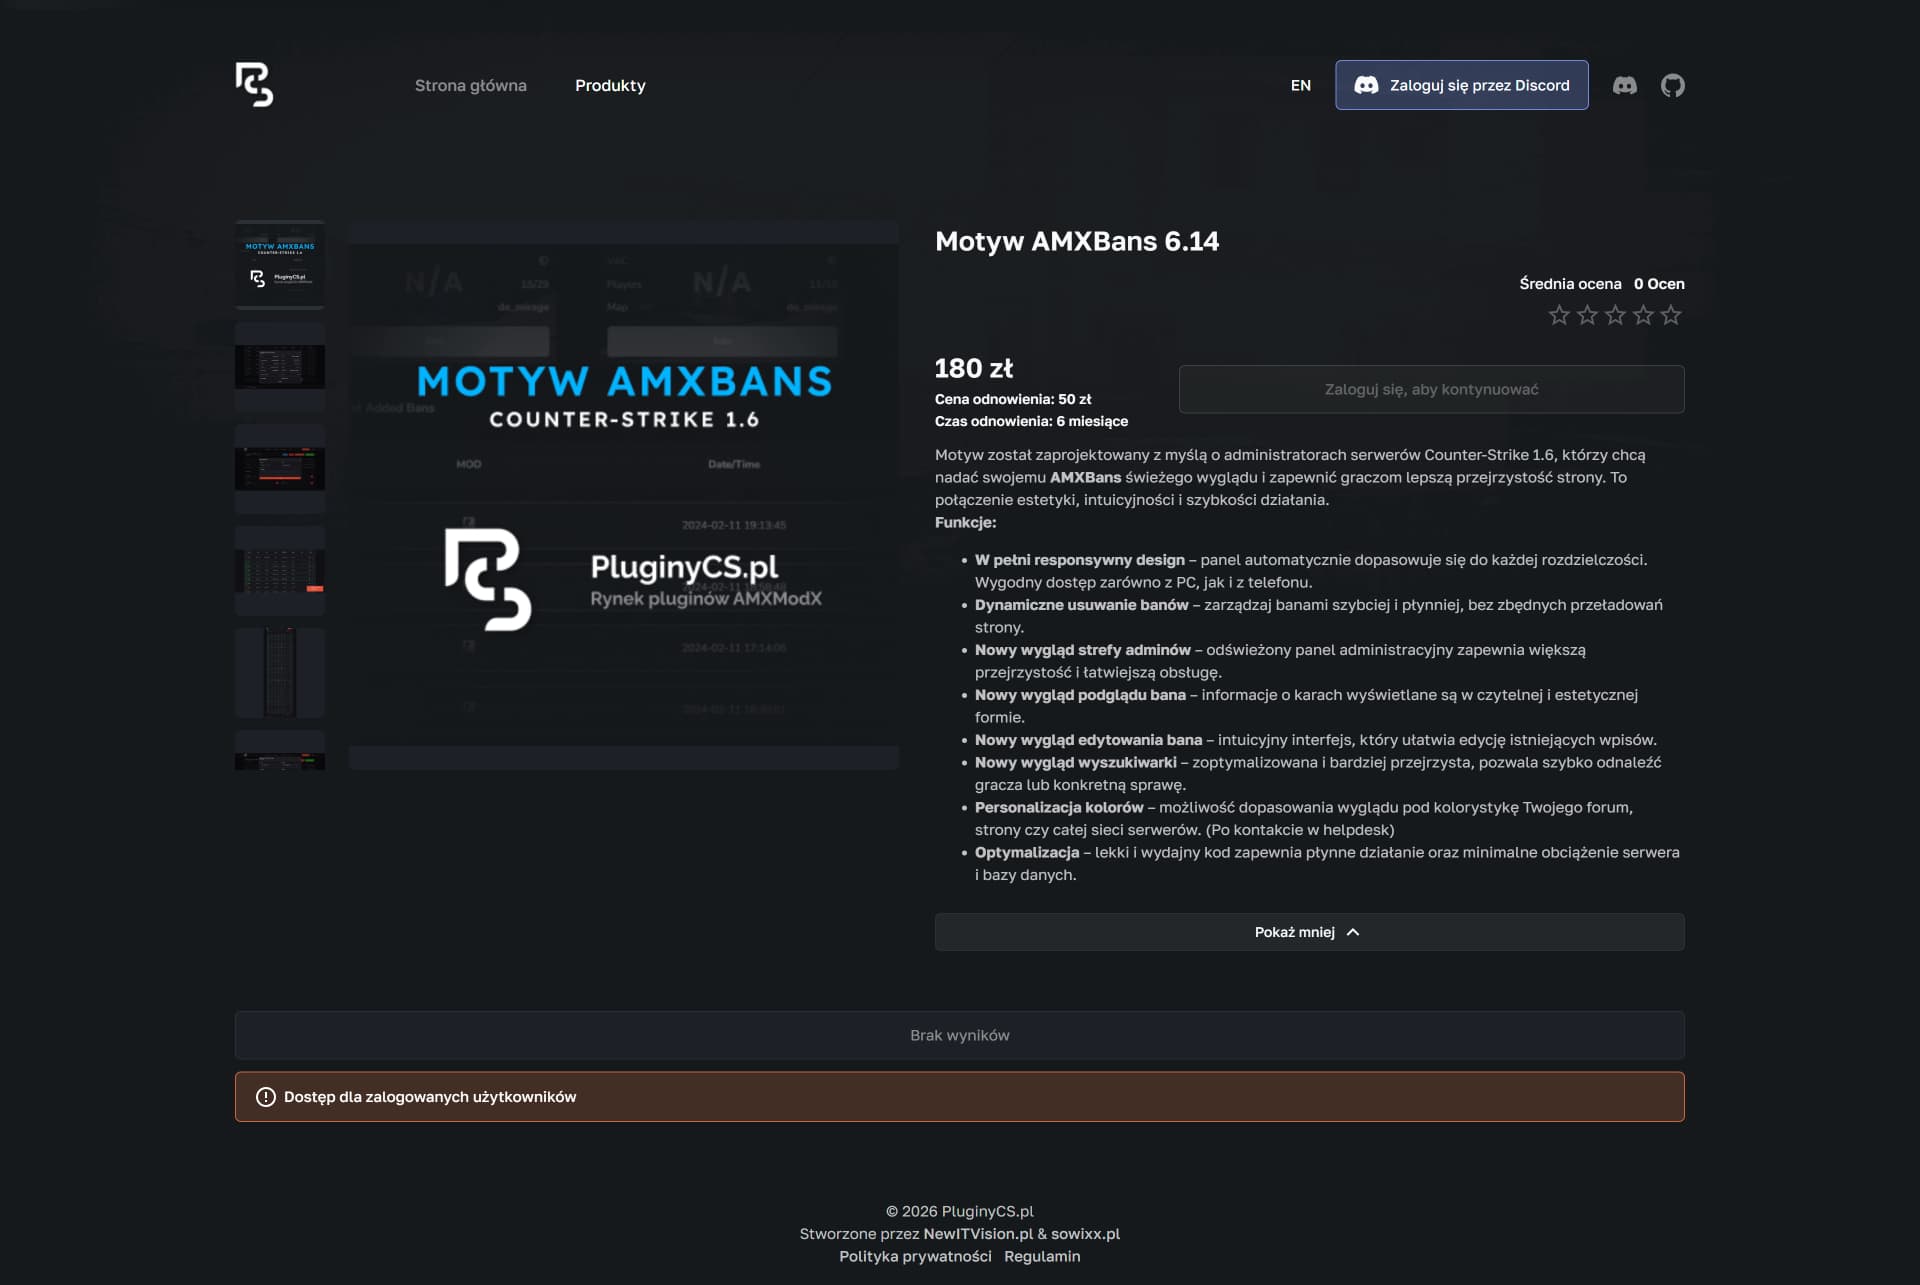Open the GitHub icon link
The image size is (1920, 1285).
click(1673, 85)
